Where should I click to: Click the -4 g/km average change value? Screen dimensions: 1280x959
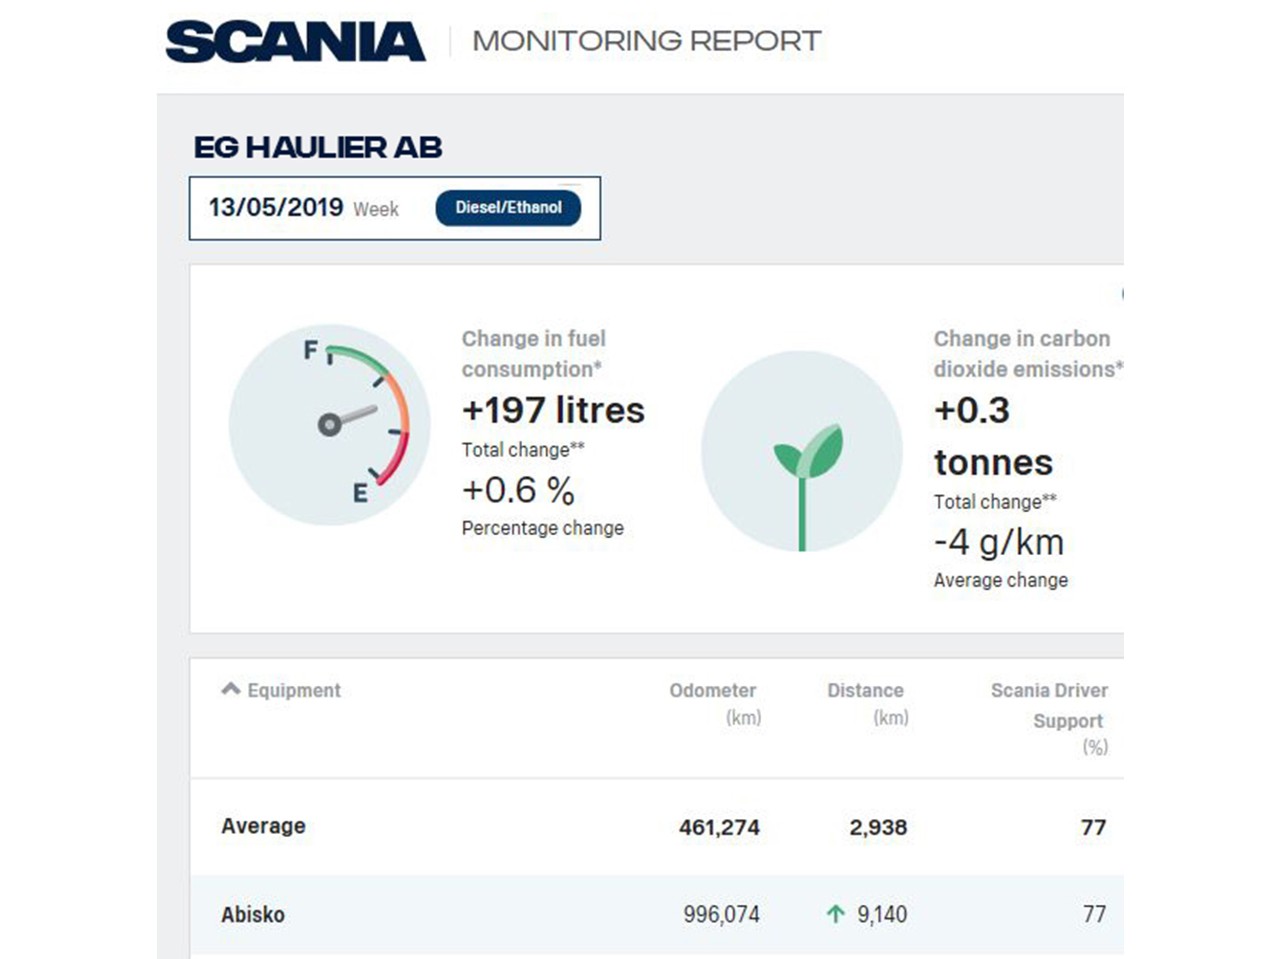click(998, 542)
